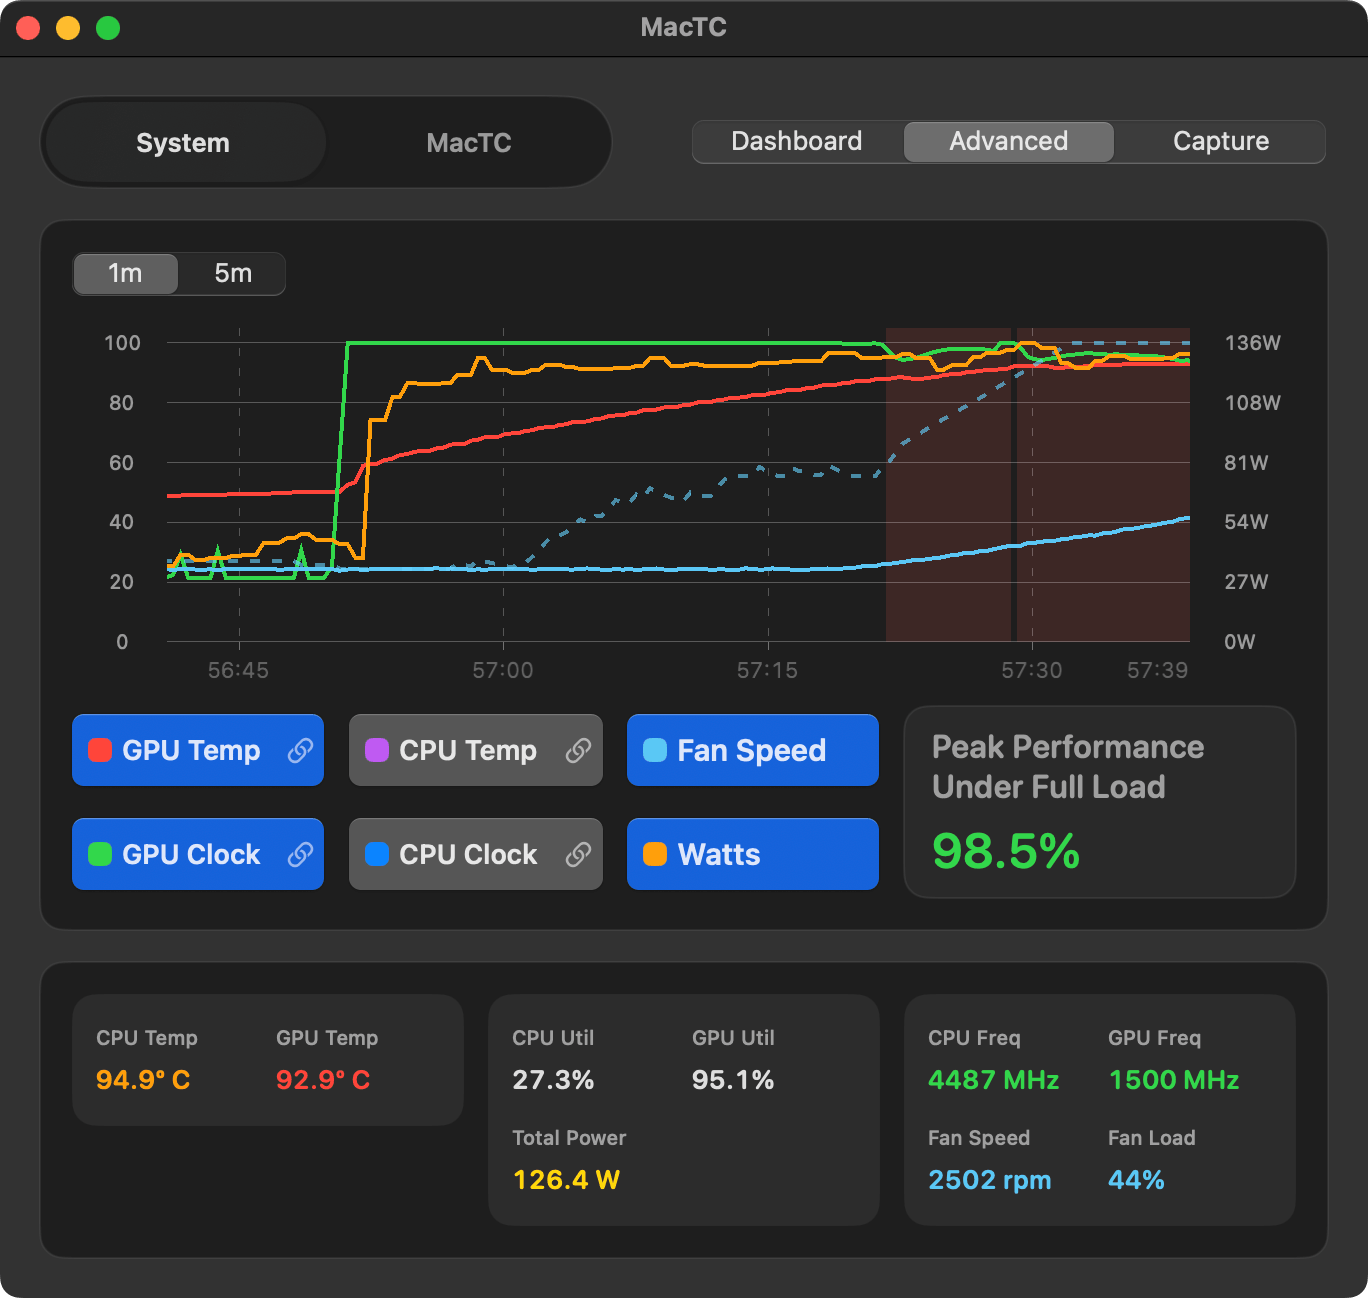The image size is (1368, 1298).
Task: Toggle the Fan Speed graph series
Action: click(752, 751)
